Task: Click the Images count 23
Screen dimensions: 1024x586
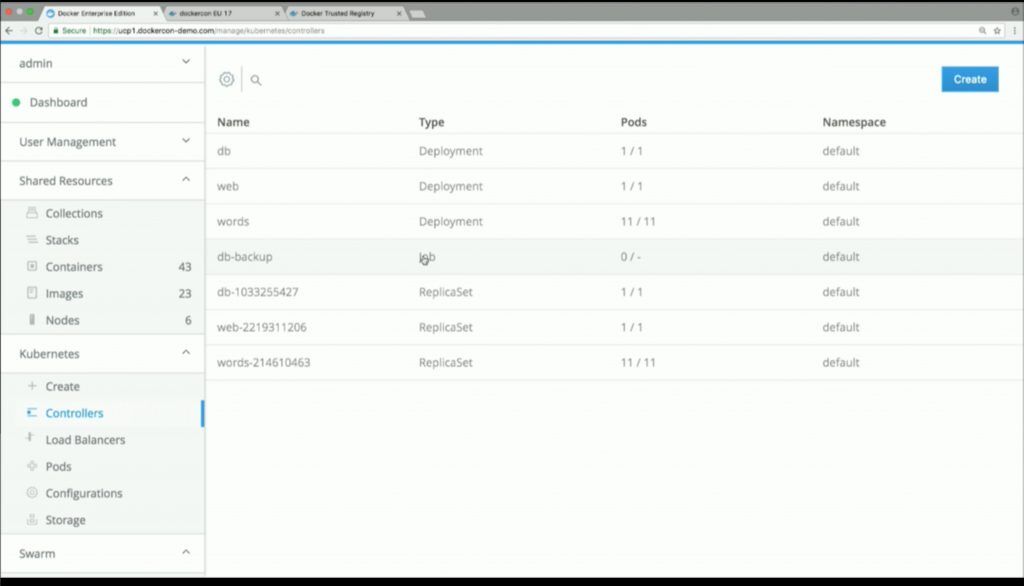Action: point(185,293)
